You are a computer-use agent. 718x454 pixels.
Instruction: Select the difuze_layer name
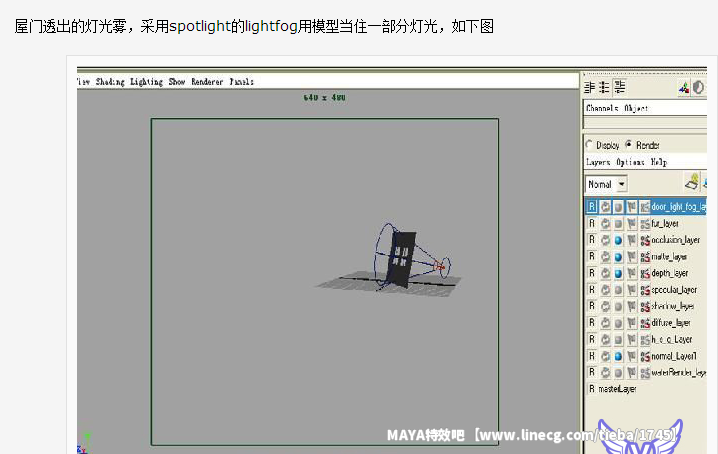[x=671, y=323]
